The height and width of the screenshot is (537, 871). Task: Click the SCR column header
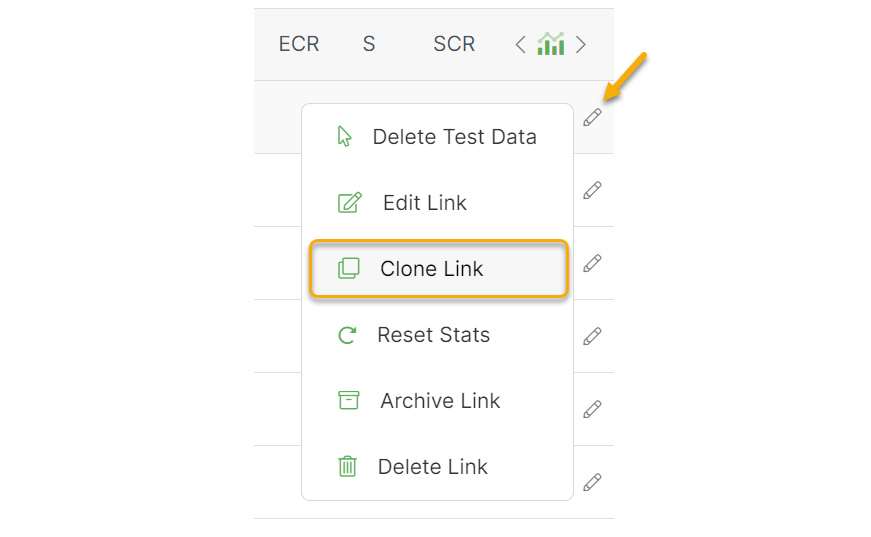(x=454, y=44)
